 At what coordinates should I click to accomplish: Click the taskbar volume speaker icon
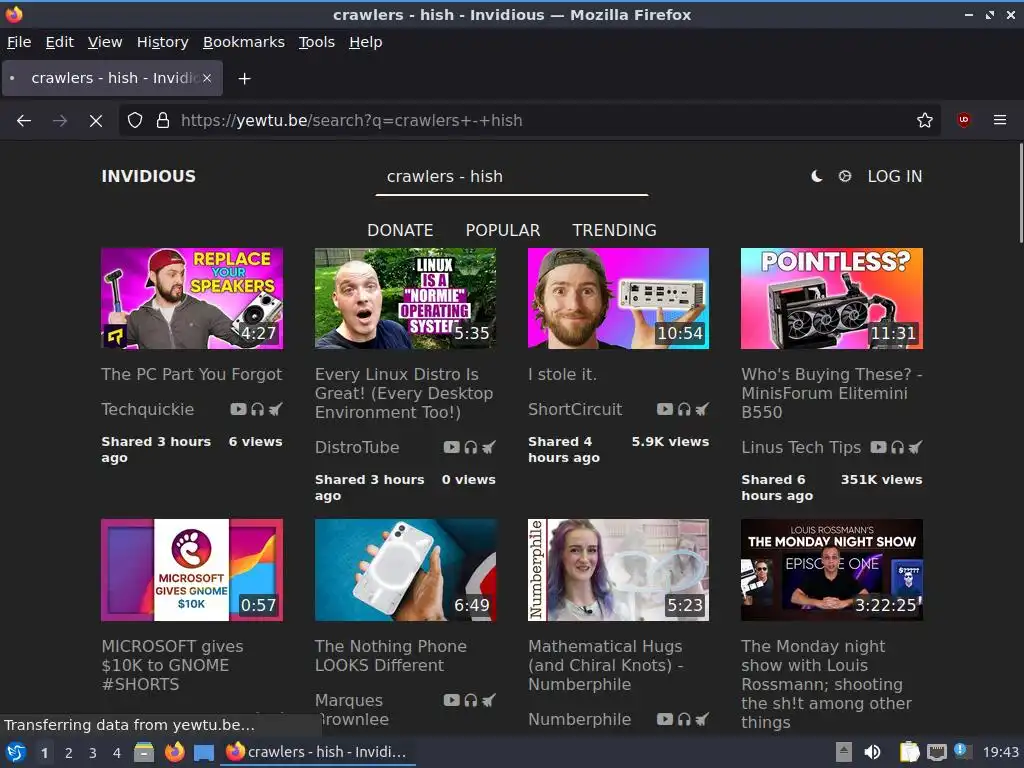pyautogui.click(x=872, y=752)
